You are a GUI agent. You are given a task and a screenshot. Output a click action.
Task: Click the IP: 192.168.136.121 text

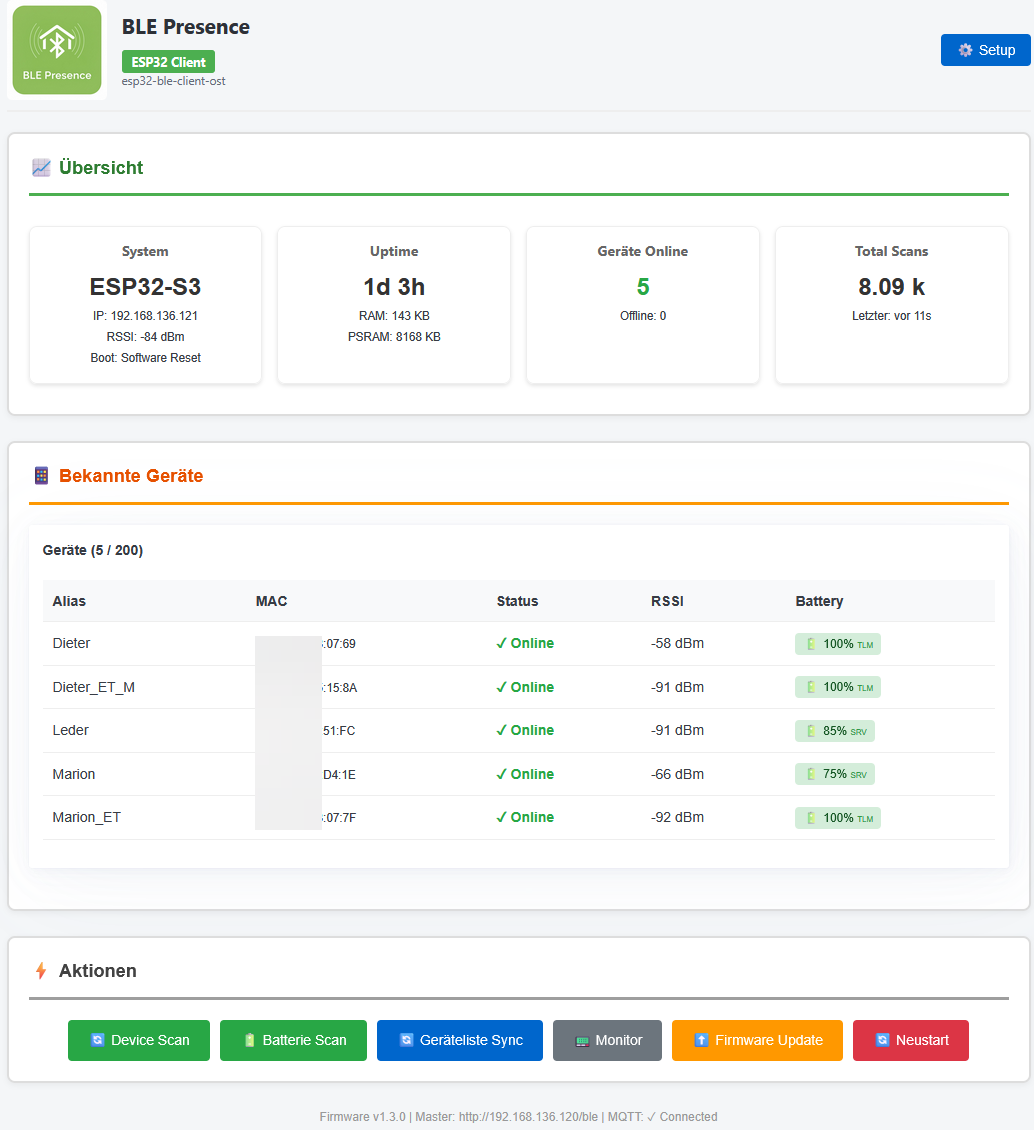(x=146, y=316)
